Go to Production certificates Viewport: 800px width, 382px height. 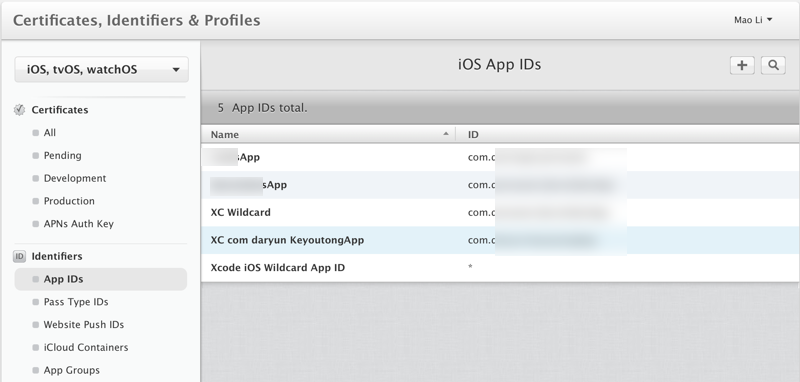click(69, 201)
